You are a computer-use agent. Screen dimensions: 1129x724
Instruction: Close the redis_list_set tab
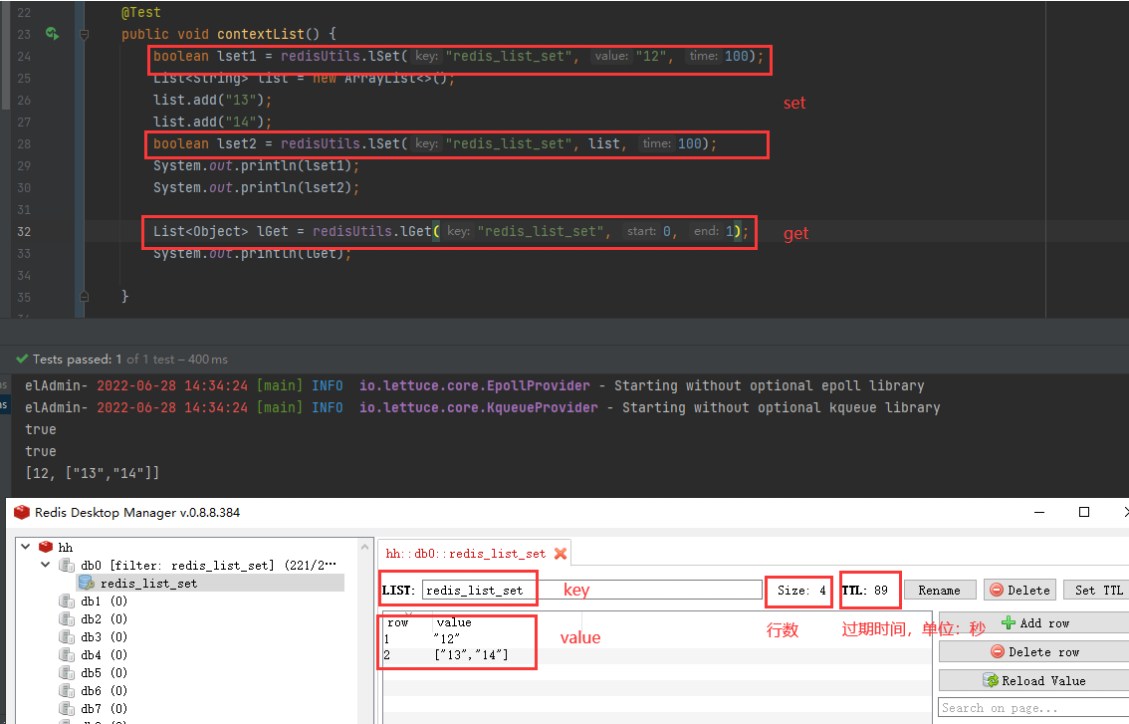pyautogui.click(x=560, y=553)
